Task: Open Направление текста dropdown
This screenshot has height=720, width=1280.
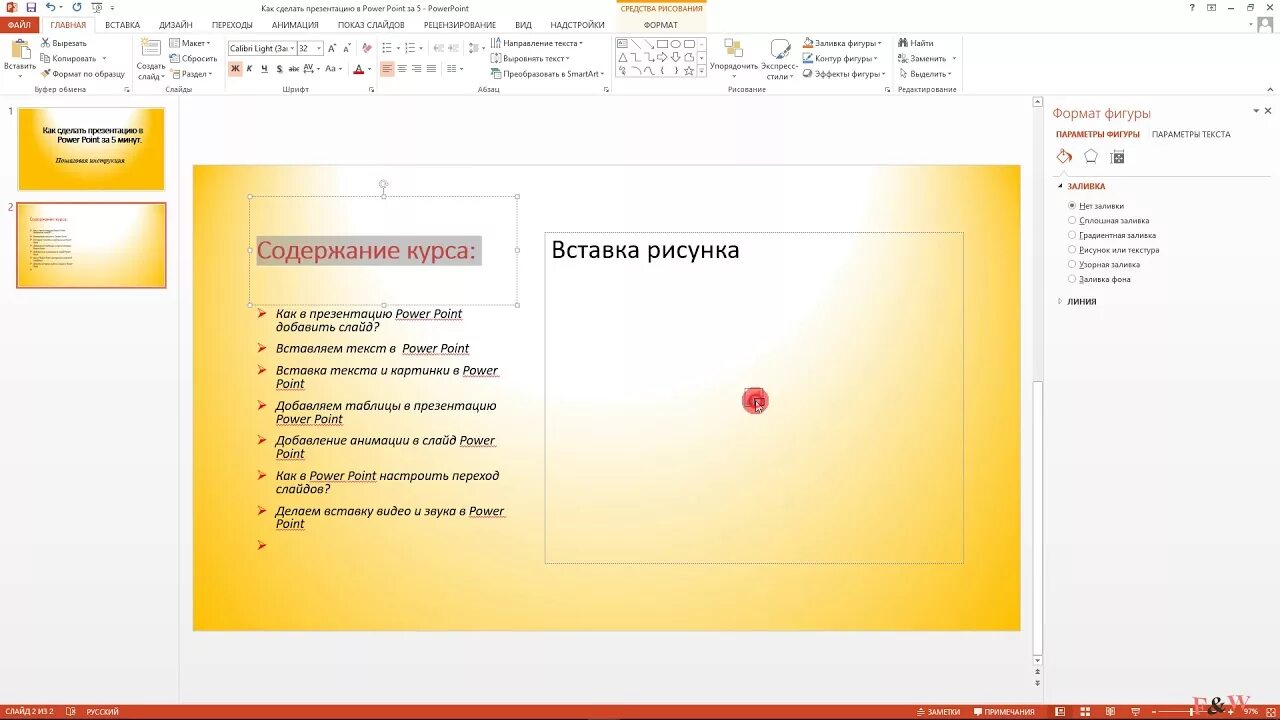Action: click(536, 43)
